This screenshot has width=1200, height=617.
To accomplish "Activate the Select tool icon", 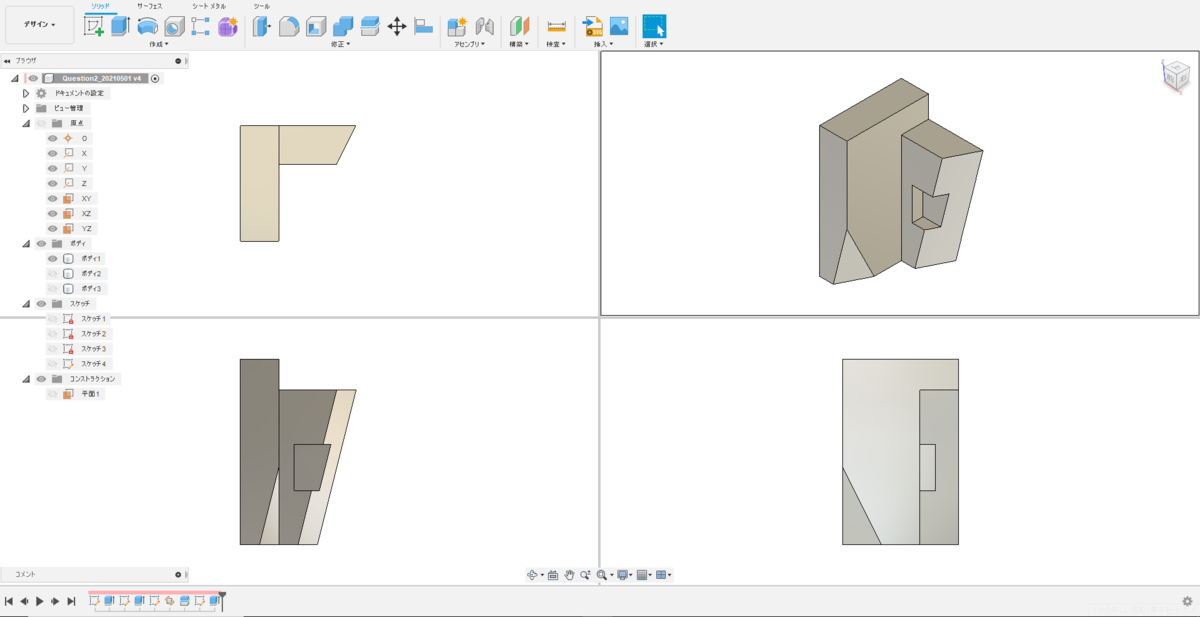I will tap(654, 27).
